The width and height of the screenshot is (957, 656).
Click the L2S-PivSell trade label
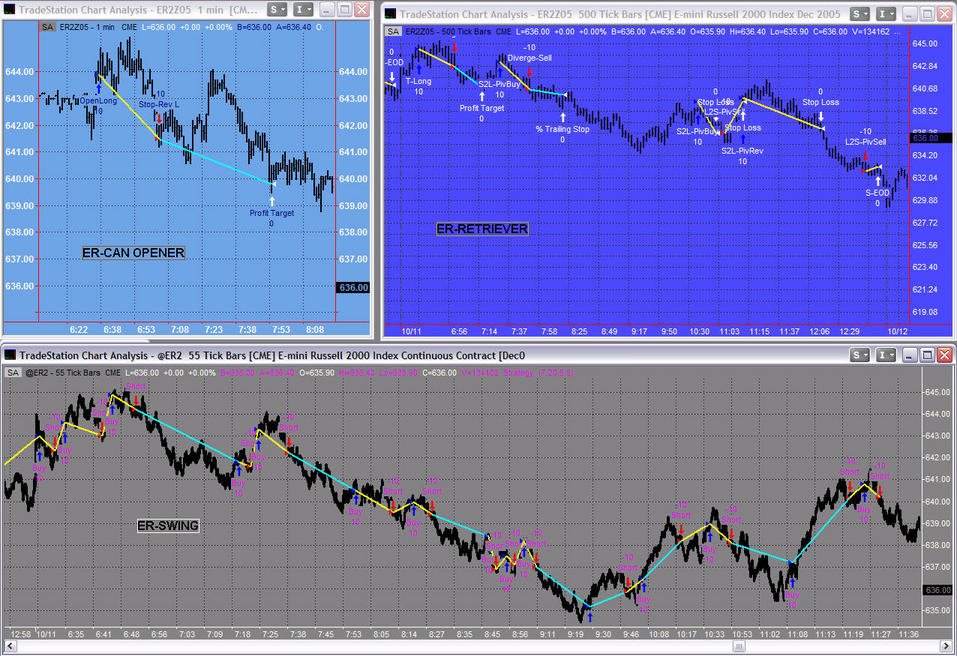865,142
